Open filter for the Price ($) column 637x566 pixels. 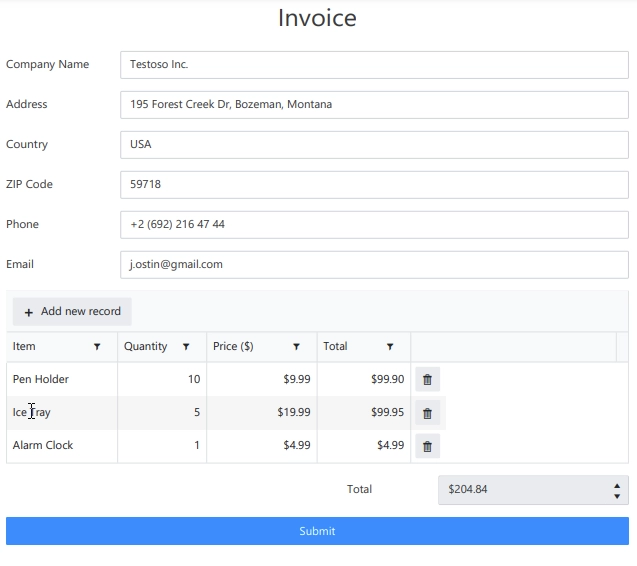coord(297,347)
